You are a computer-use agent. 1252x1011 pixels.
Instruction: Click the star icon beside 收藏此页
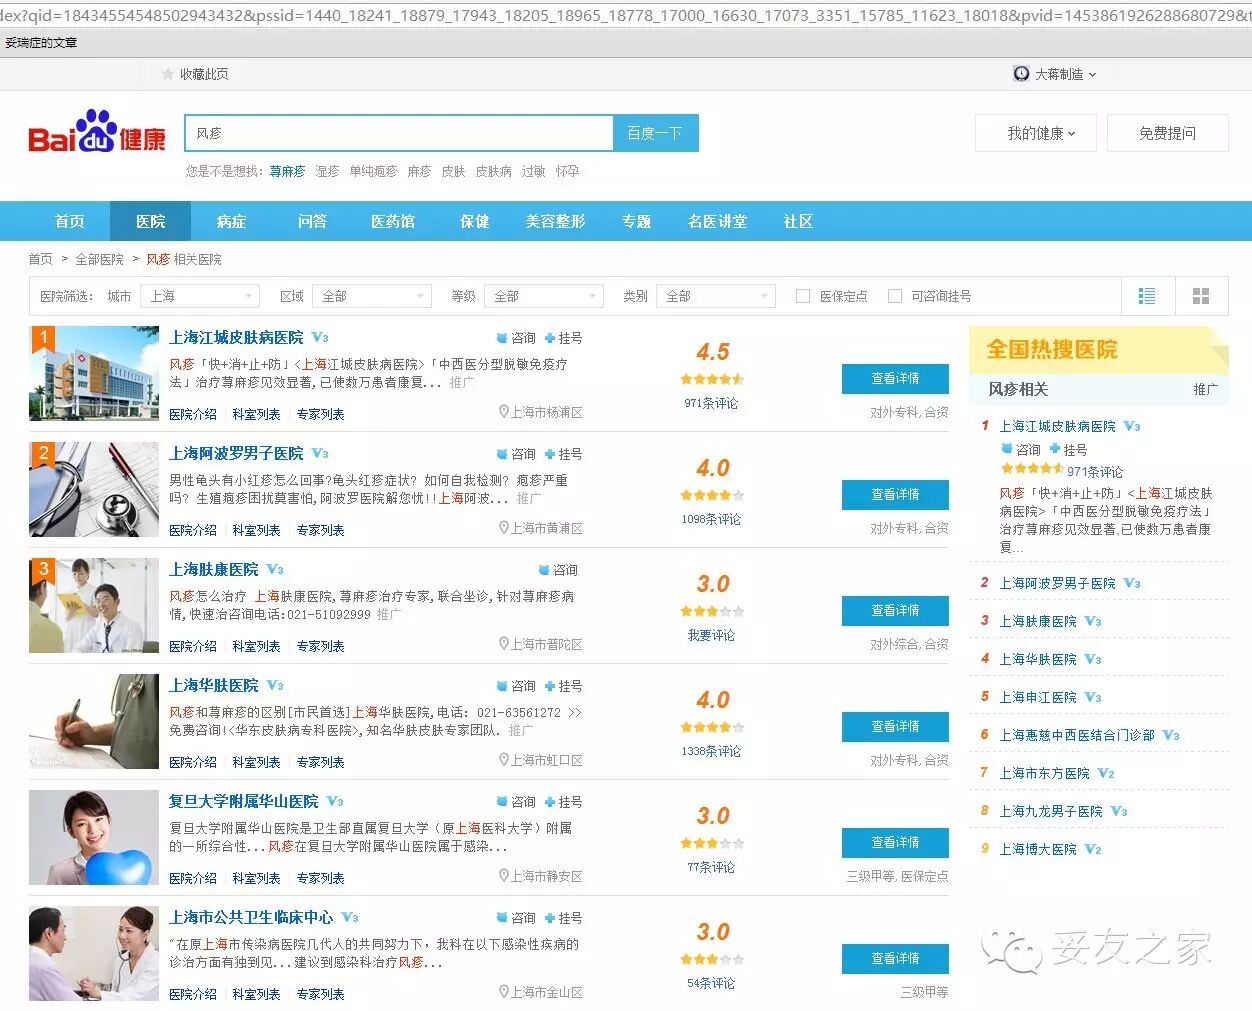[168, 74]
